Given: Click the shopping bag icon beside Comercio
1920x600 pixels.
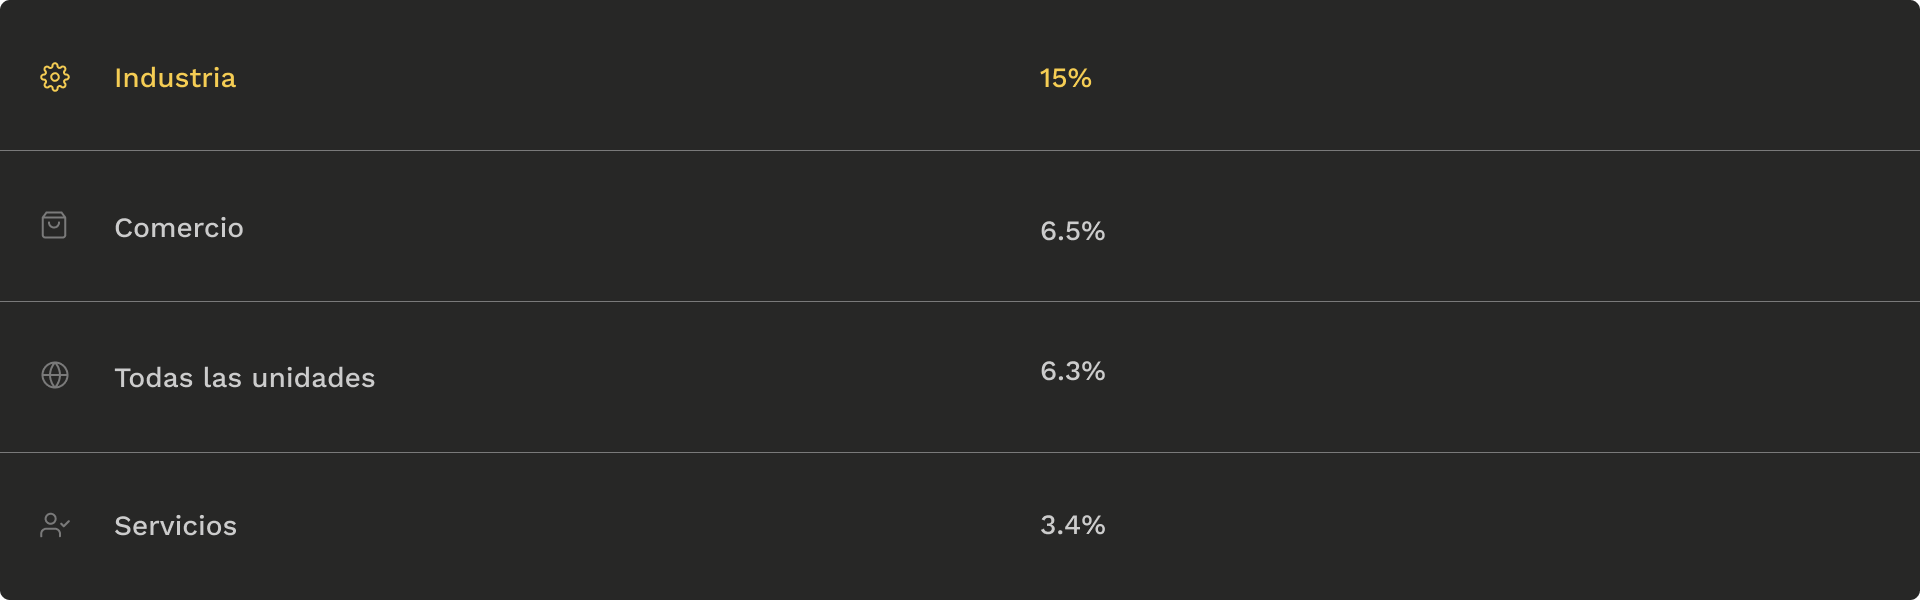Looking at the screenshot, I should point(54,225).
